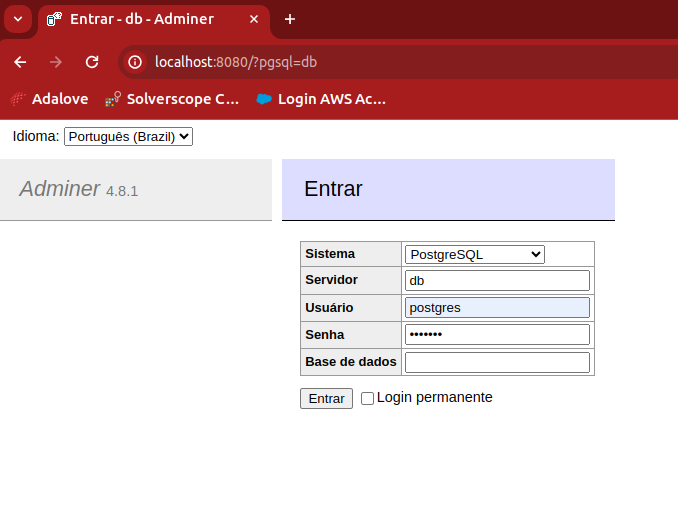Enable the Login permanente checkbox
The image size is (678, 520).
click(x=368, y=398)
